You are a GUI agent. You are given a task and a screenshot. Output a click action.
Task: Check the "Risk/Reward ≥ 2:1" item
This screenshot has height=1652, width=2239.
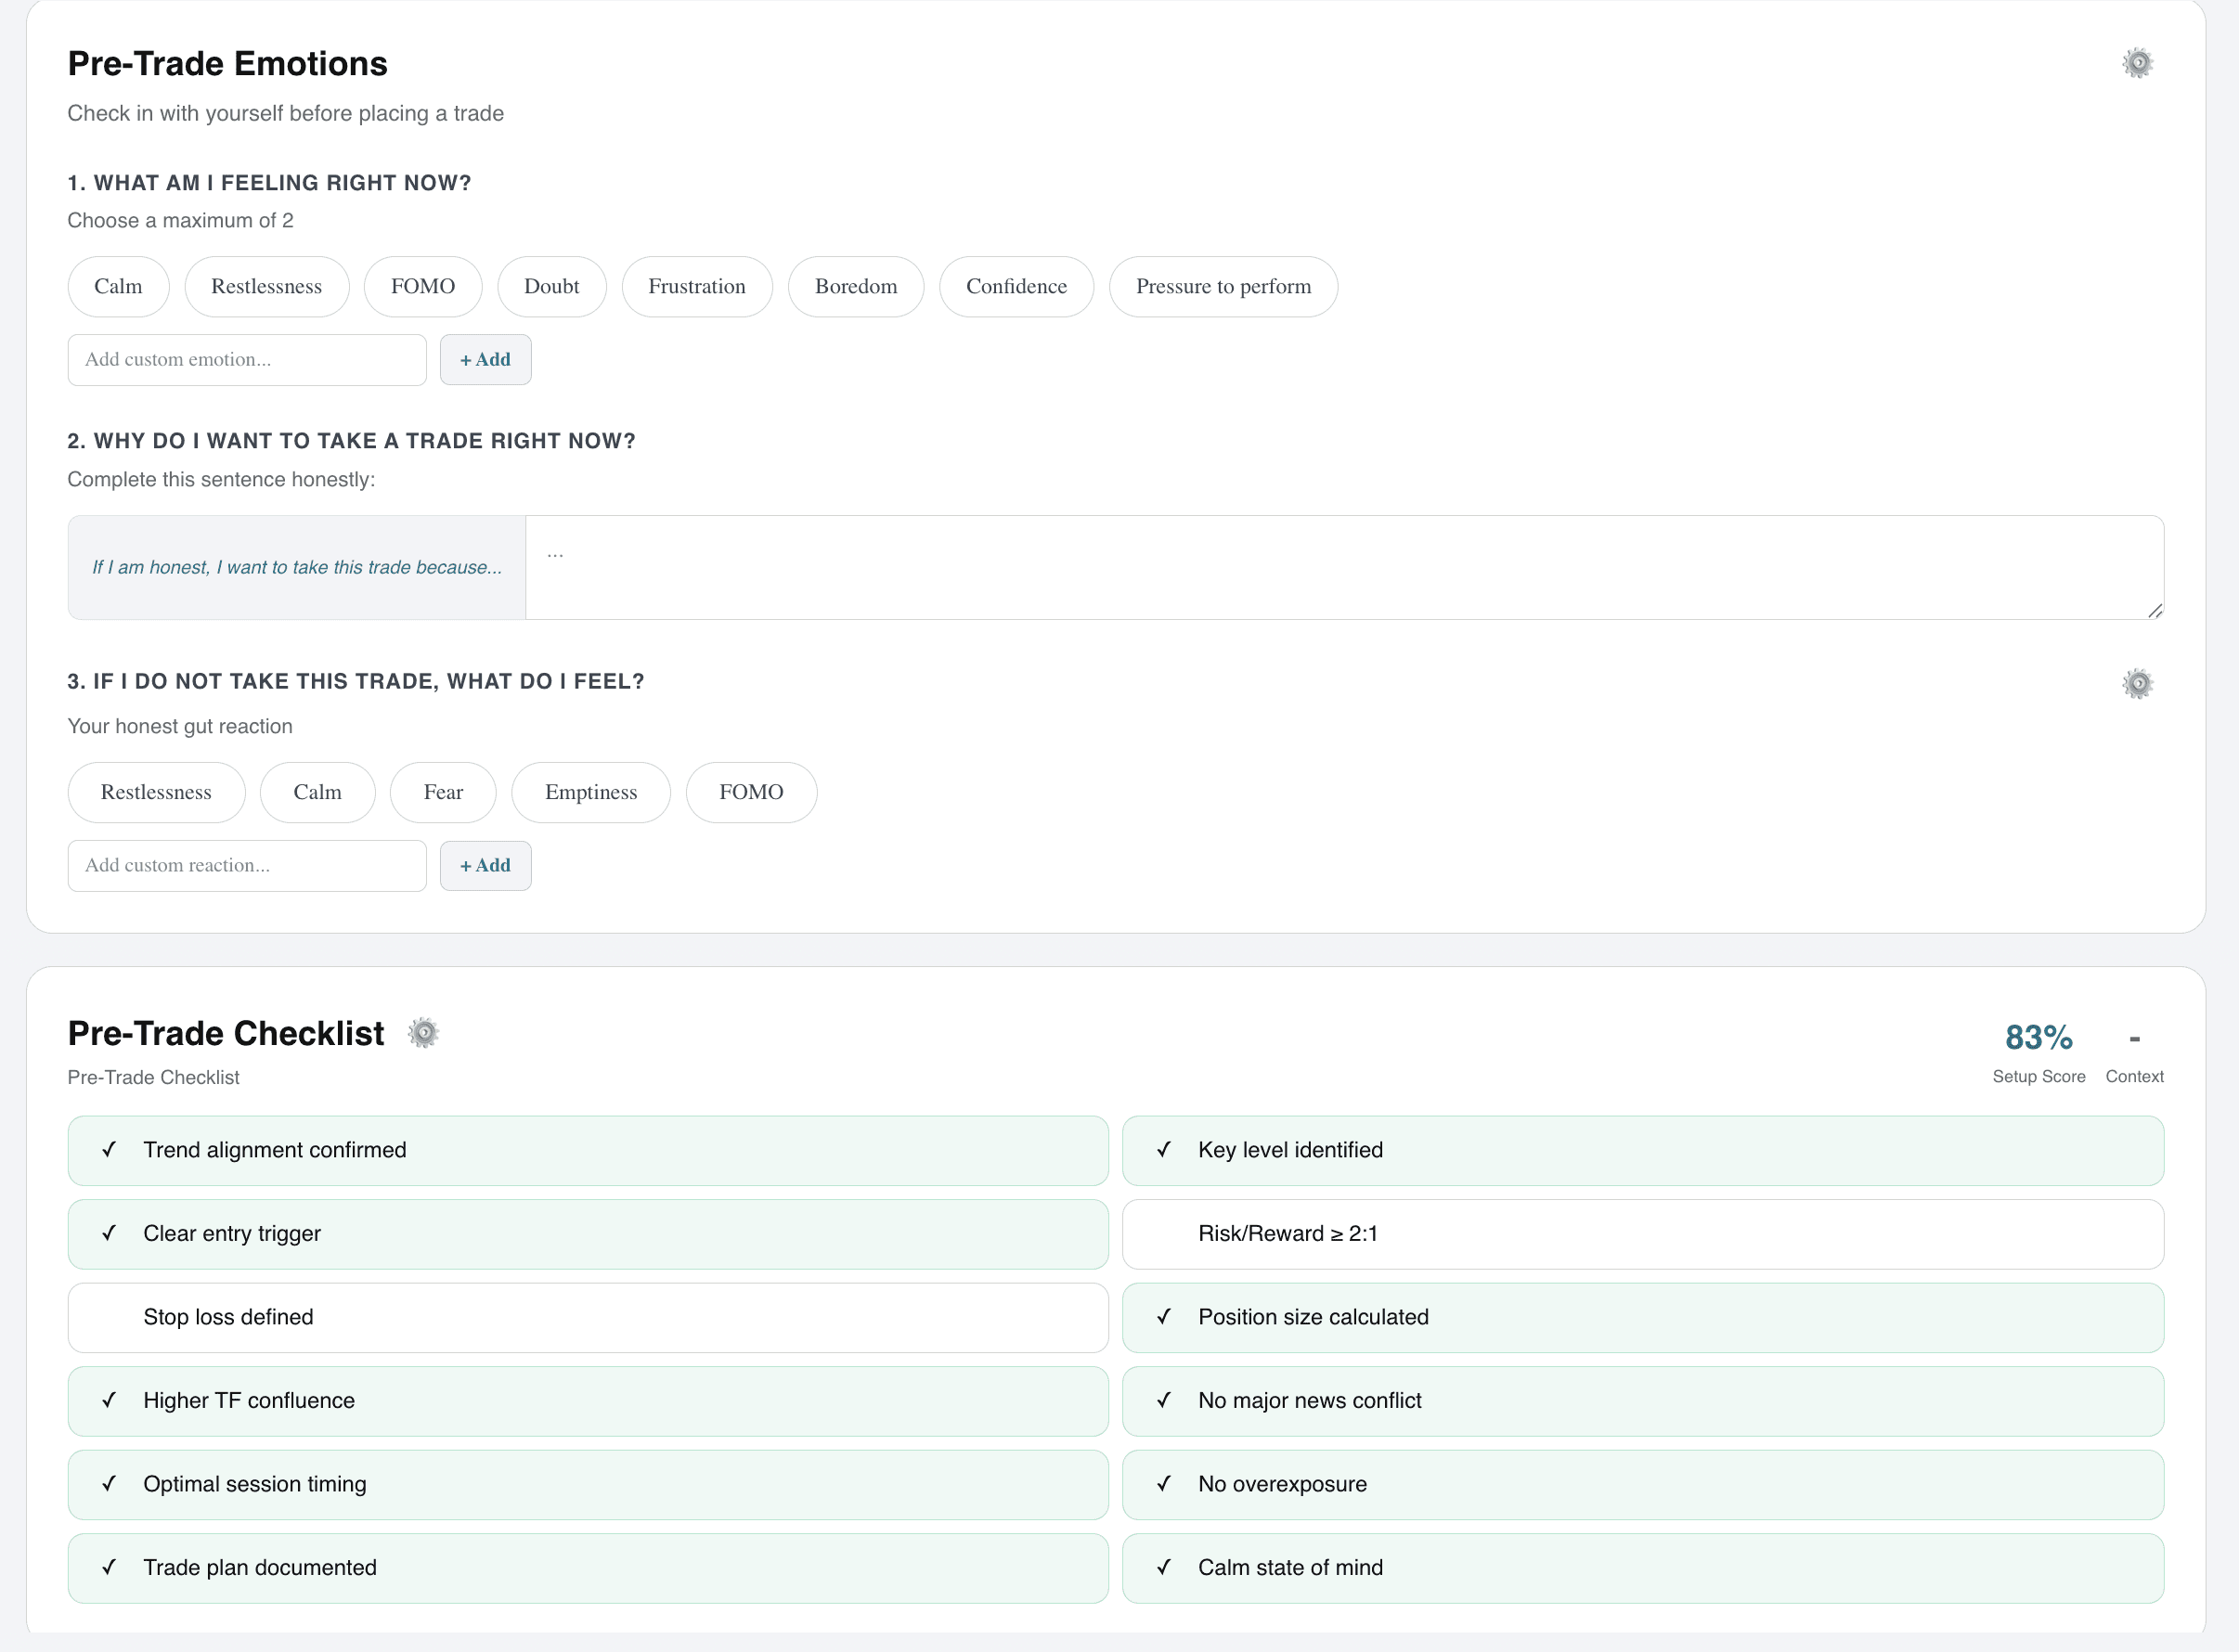(x=1643, y=1233)
